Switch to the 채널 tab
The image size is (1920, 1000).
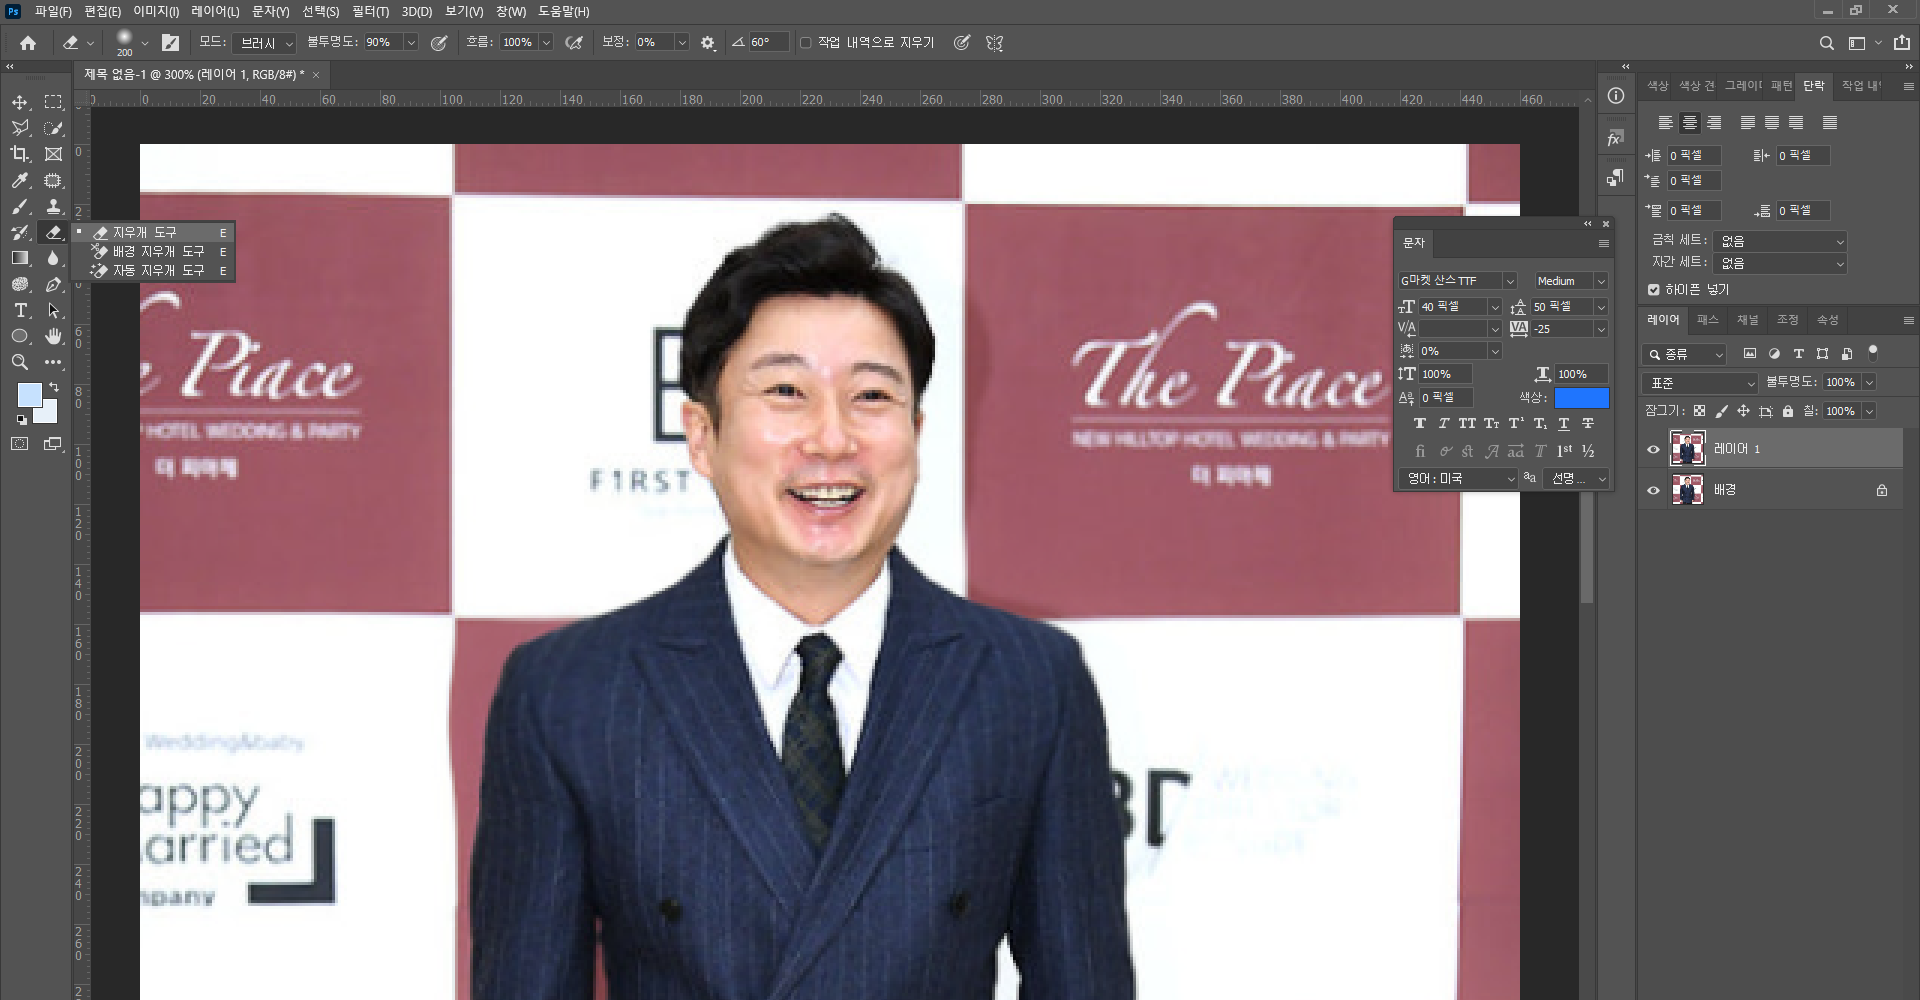tap(1747, 320)
